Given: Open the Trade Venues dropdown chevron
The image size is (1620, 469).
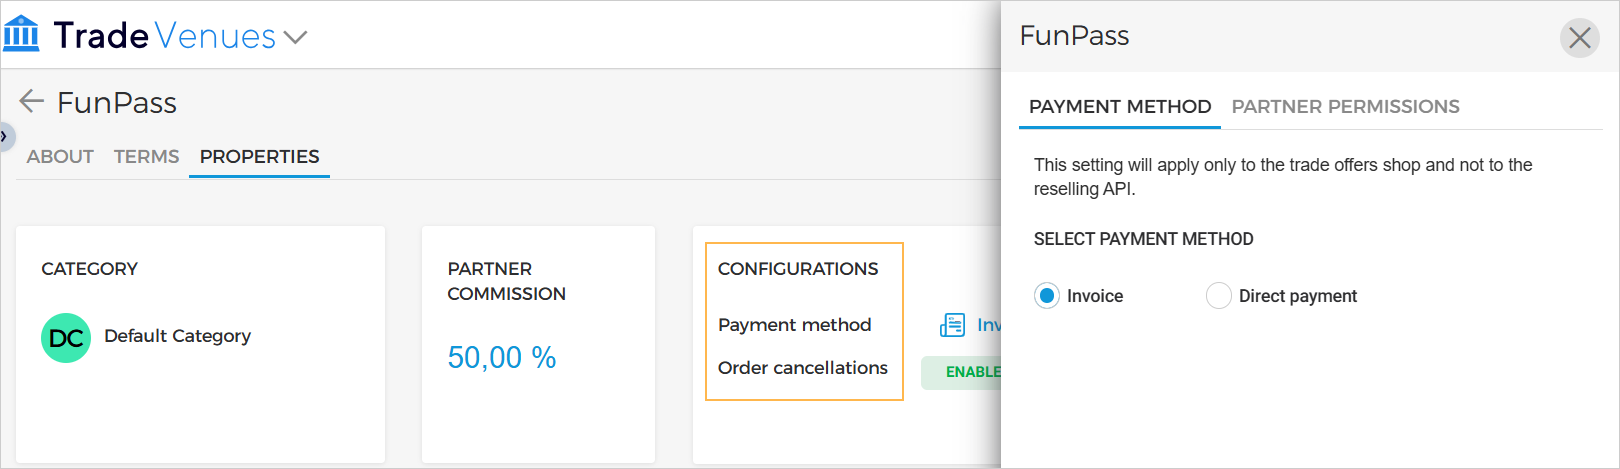Looking at the screenshot, I should 295,38.
